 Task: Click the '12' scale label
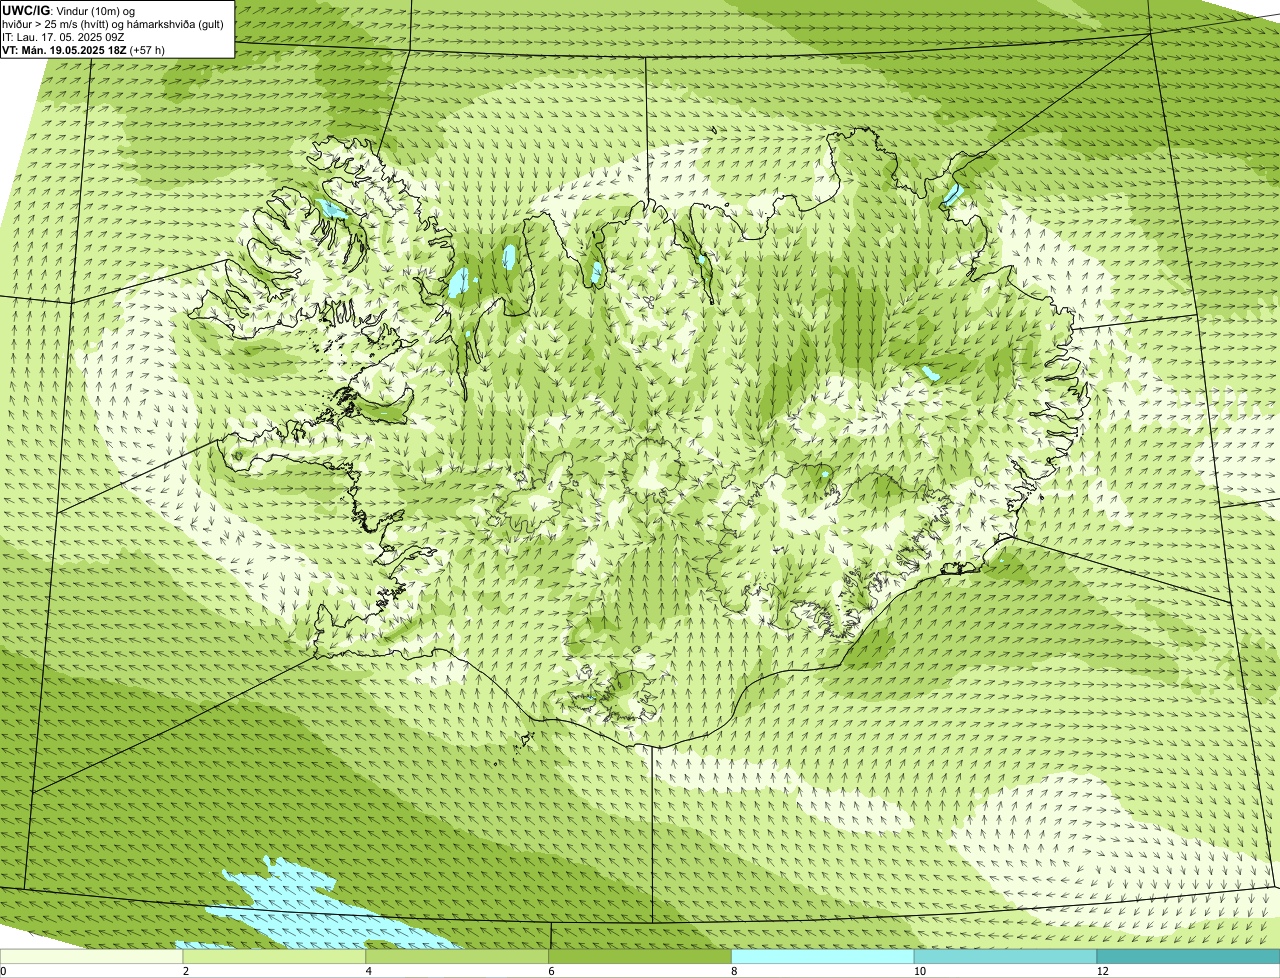point(1101,971)
